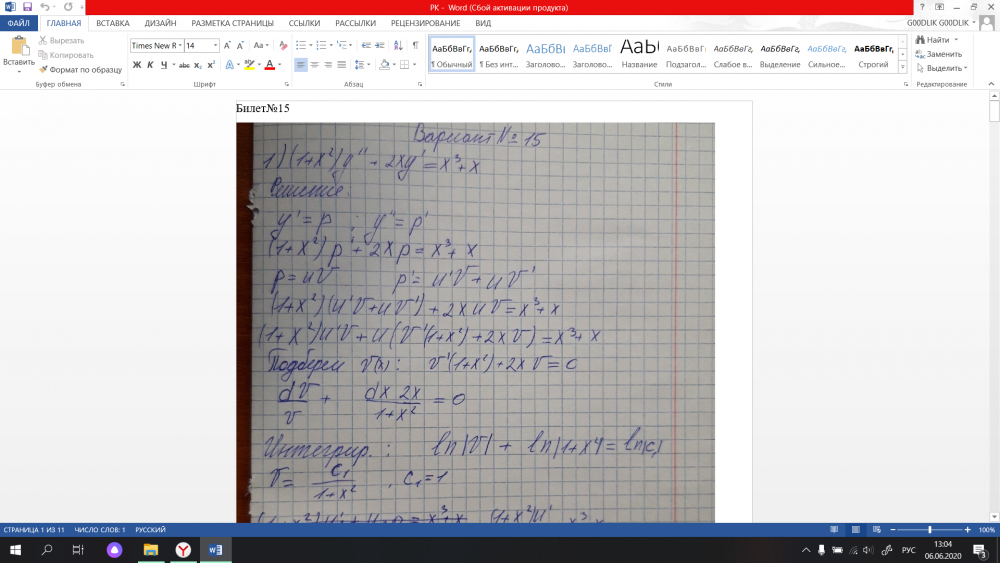Image resolution: width=1000 pixels, height=563 pixels.
Task: Switch to read mode view
Action: 834,530
